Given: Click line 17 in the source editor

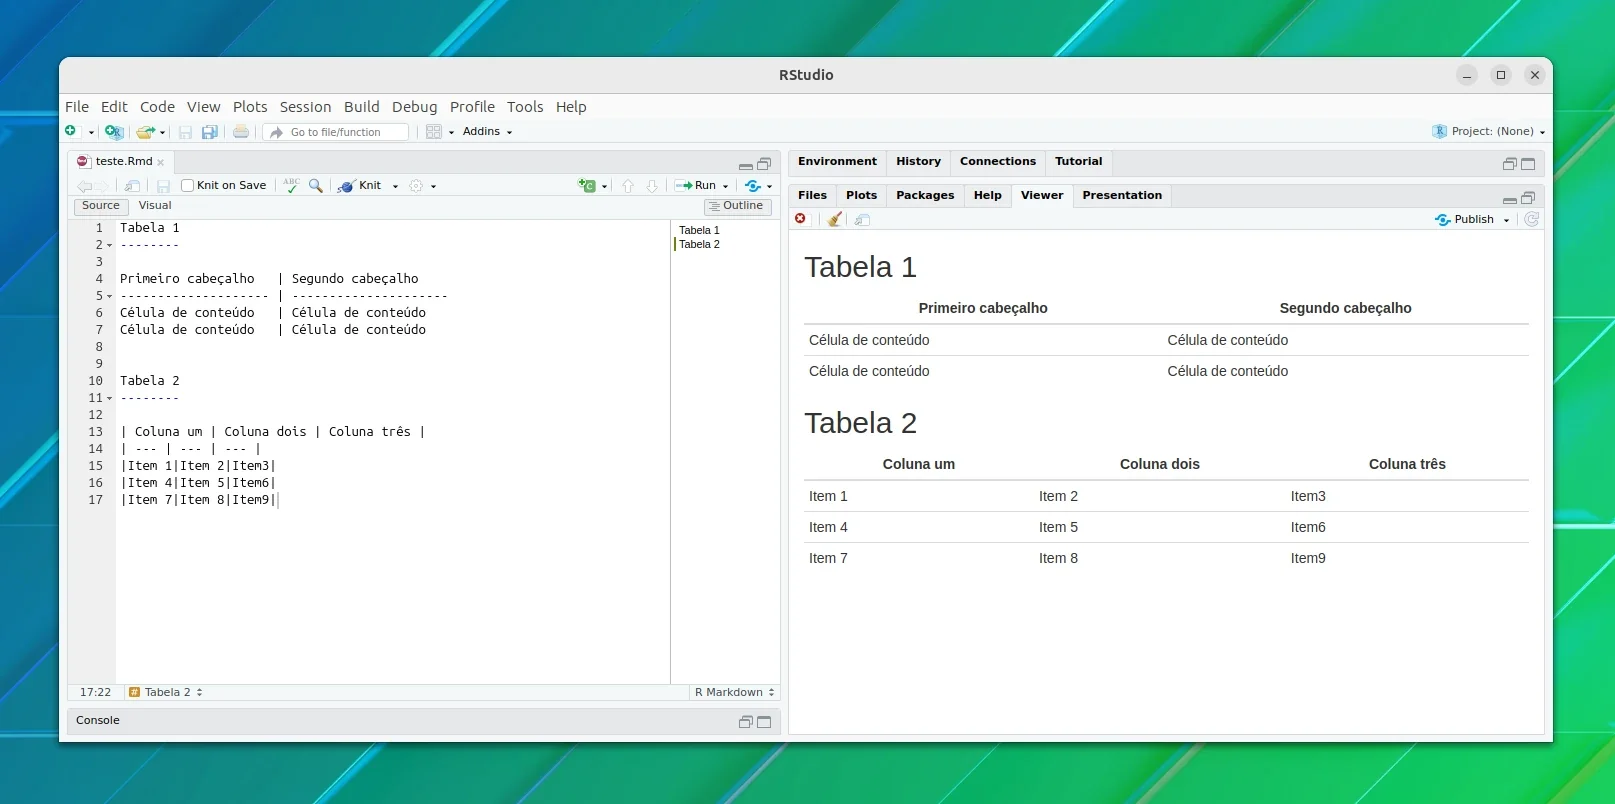Looking at the screenshot, I should pos(392,500).
